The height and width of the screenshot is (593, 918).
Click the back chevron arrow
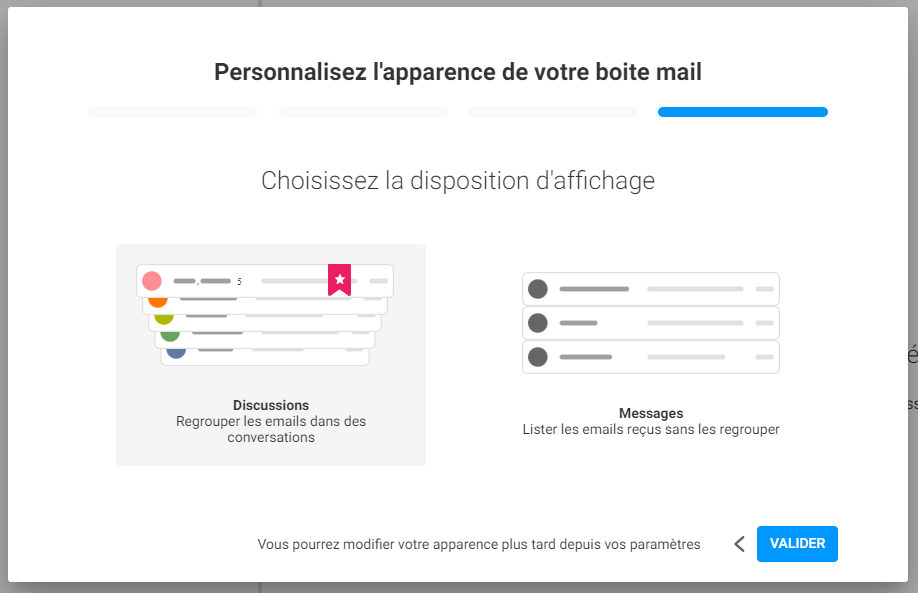point(739,544)
